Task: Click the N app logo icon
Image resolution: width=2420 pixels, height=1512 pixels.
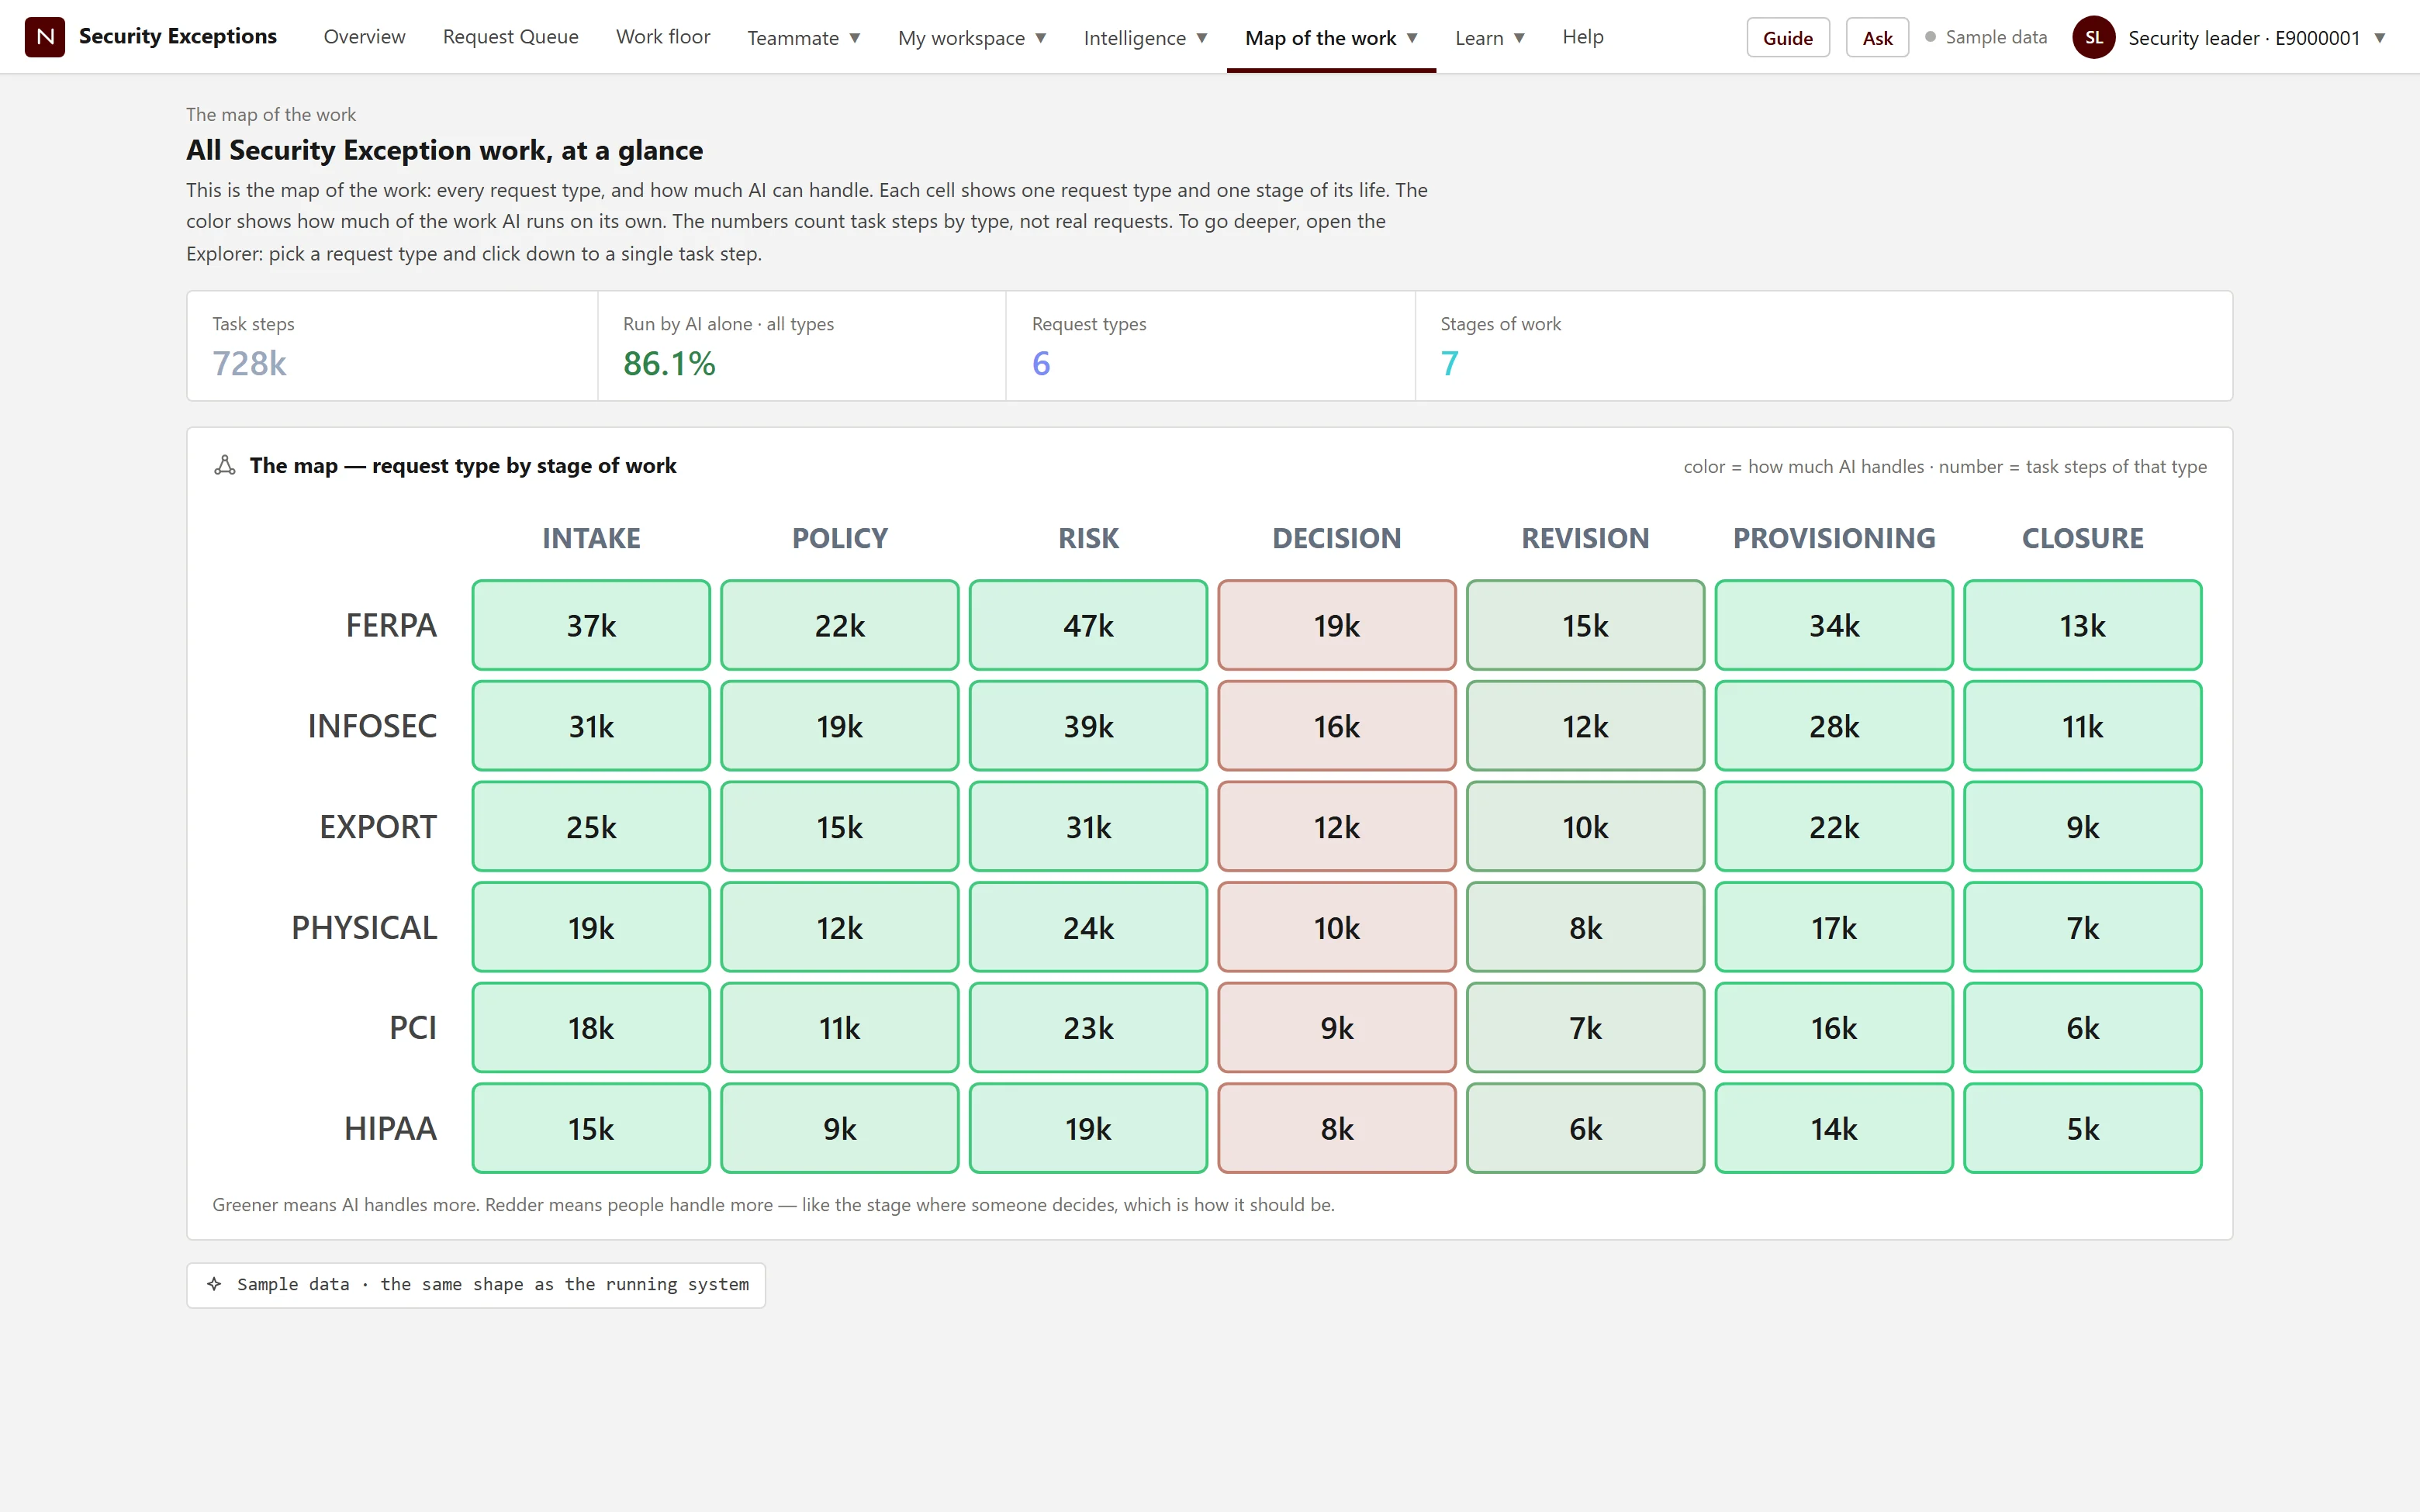Action: click(45, 37)
